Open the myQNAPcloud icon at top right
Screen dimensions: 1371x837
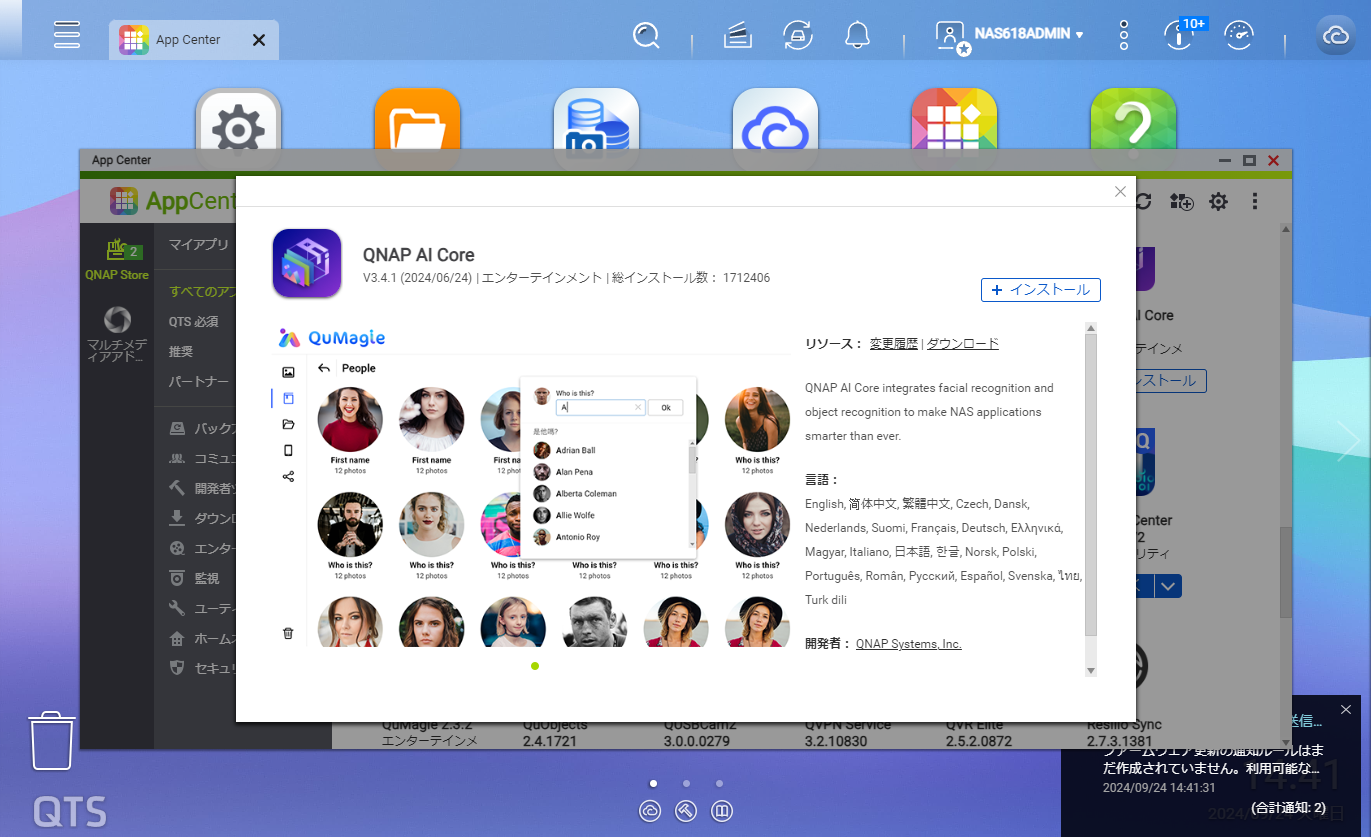(x=1336, y=36)
